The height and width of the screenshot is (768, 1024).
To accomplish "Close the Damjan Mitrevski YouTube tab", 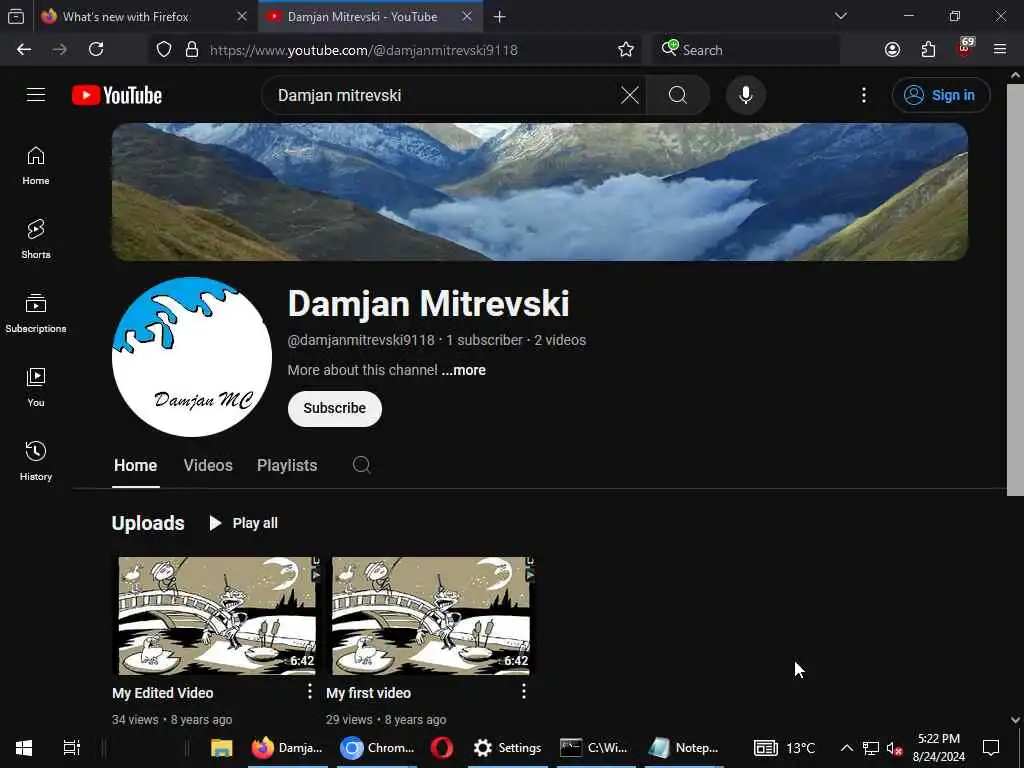I will pyautogui.click(x=467, y=16).
